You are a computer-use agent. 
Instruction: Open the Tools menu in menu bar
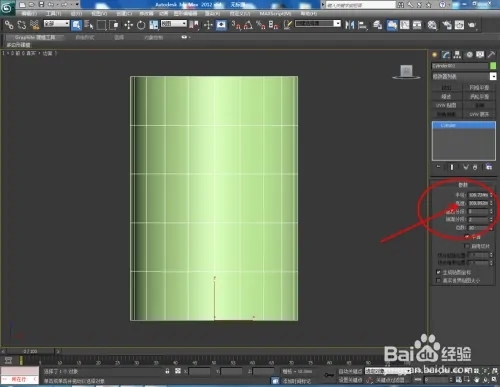(54, 14)
